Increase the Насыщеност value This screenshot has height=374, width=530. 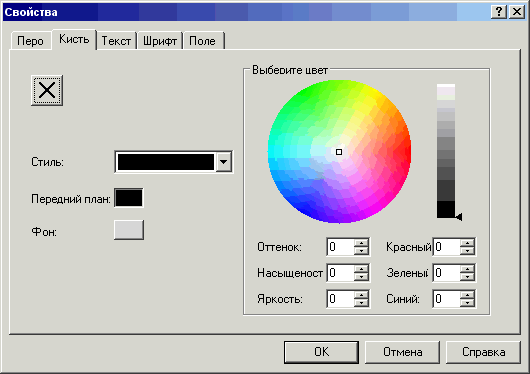(x=361, y=269)
